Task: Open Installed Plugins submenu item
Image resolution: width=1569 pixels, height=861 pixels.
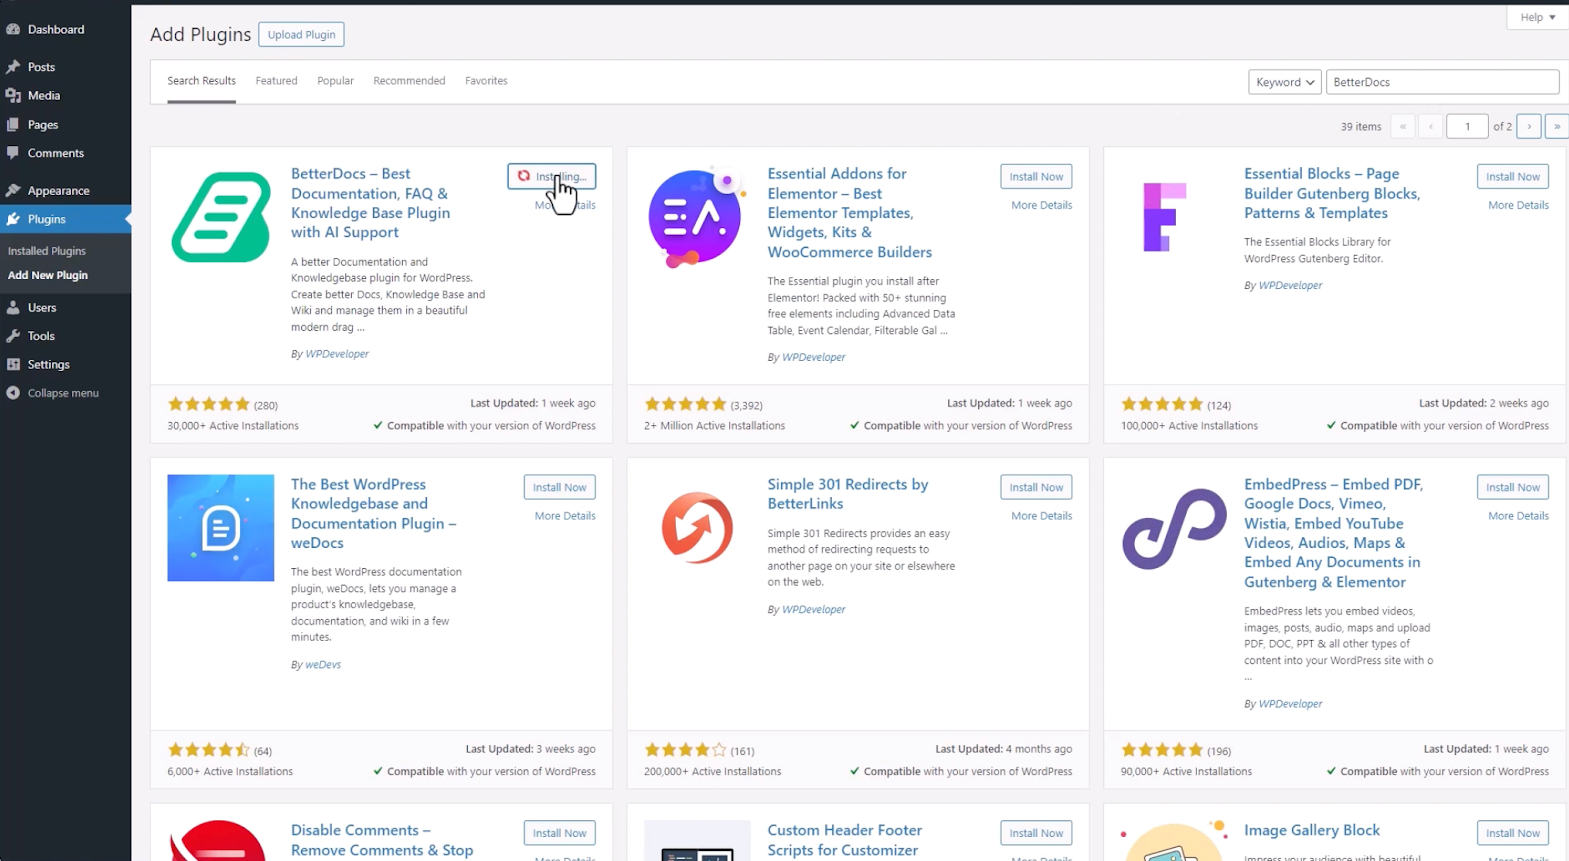Action: coord(47,251)
